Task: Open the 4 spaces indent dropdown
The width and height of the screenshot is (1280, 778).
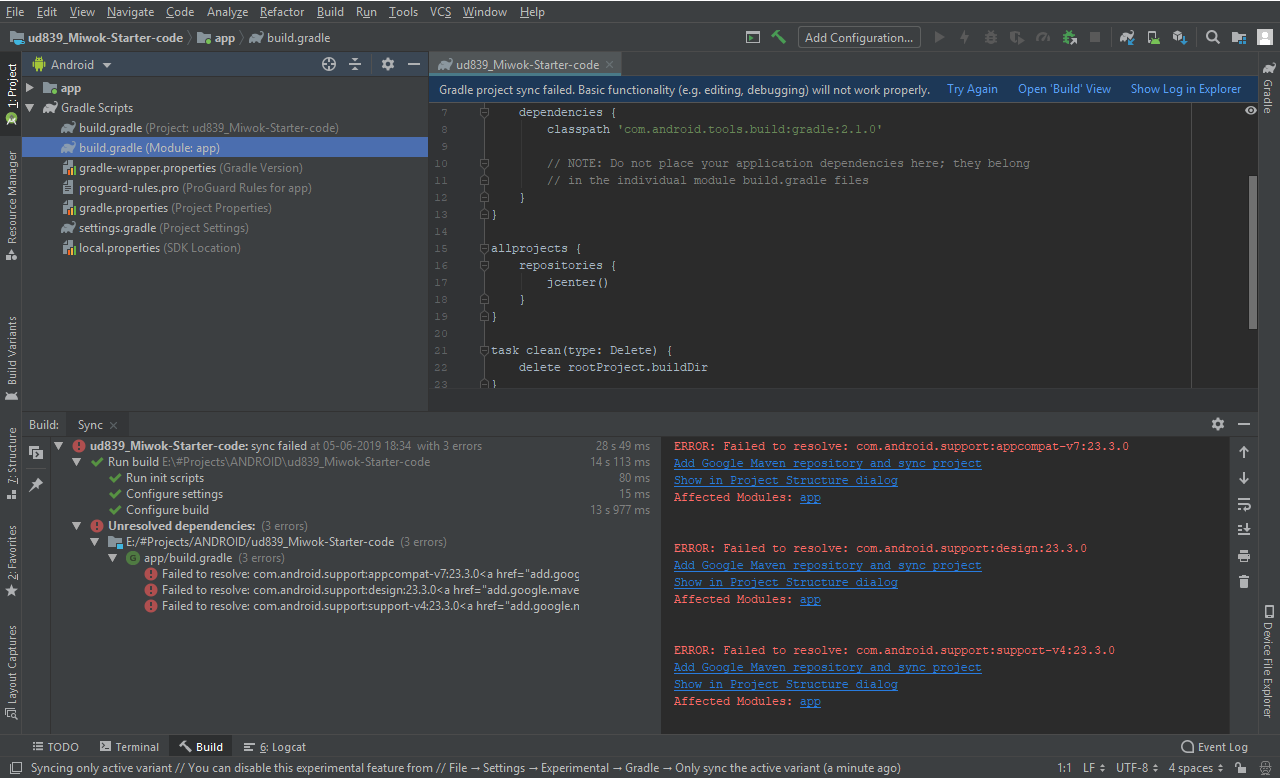Action: pyautogui.click(x=1196, y=768)
